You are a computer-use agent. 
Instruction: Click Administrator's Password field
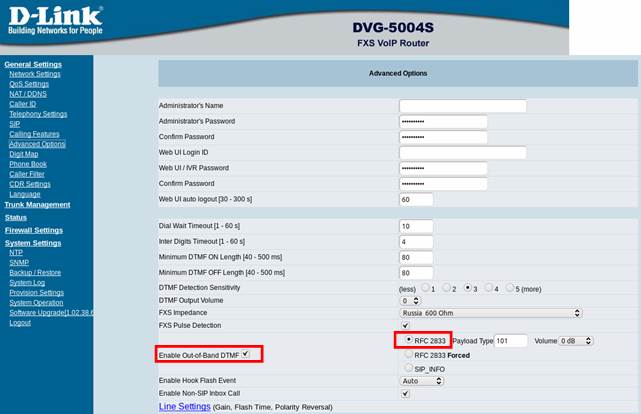pos(443,121)
